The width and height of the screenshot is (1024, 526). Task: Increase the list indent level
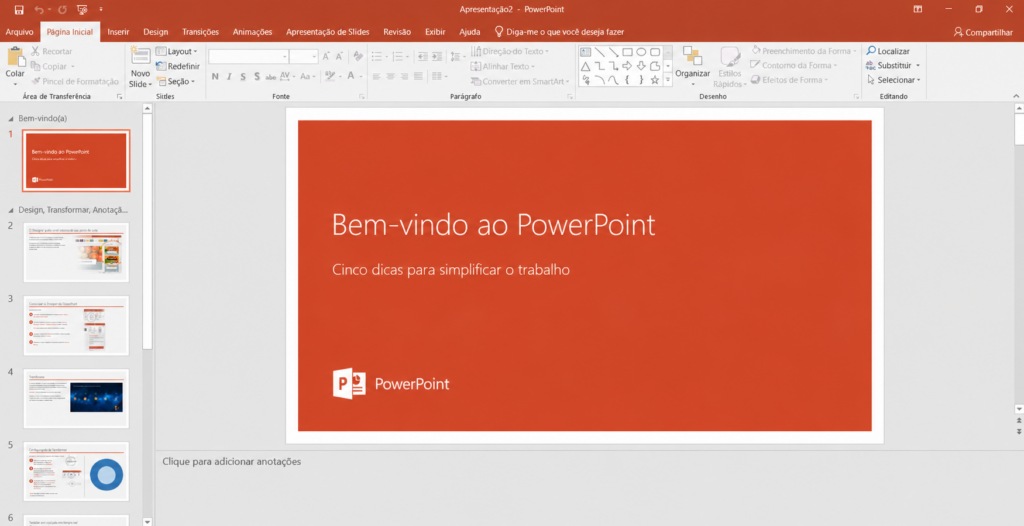[x=437, y=57]
